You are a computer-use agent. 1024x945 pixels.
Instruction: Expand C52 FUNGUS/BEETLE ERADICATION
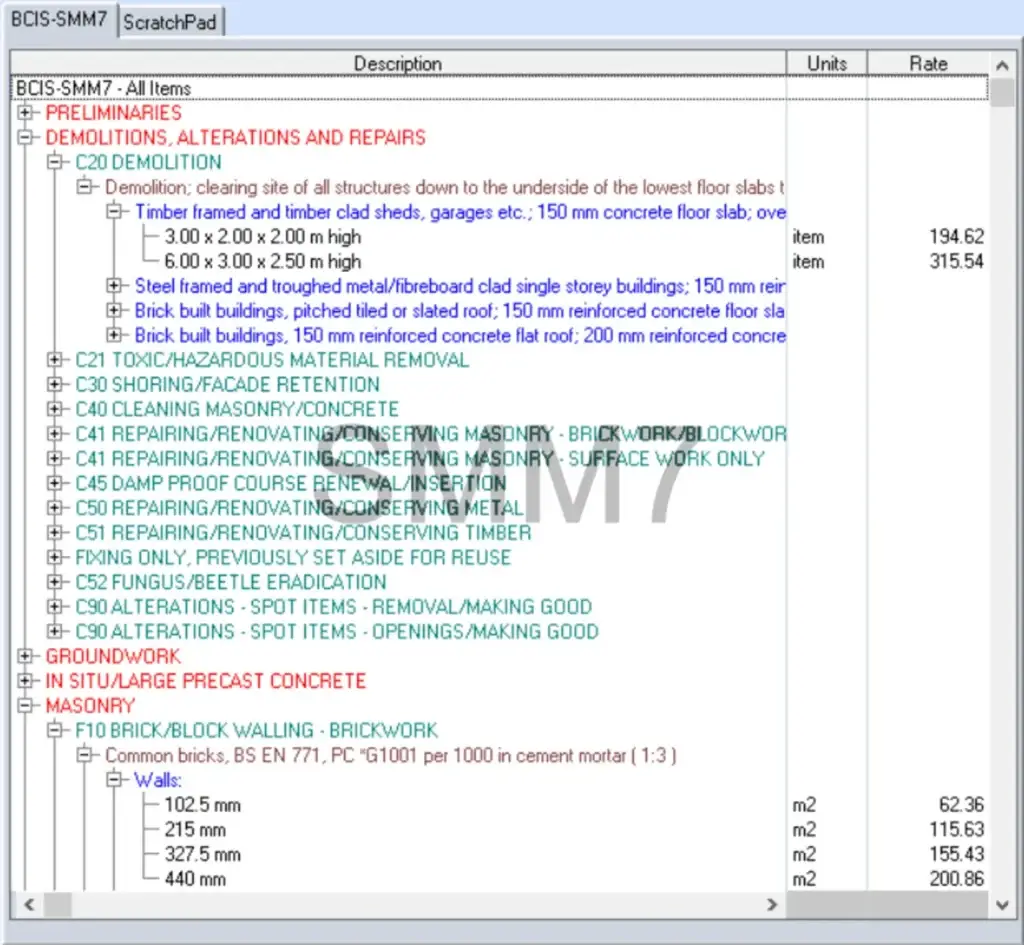click(56, 583)
